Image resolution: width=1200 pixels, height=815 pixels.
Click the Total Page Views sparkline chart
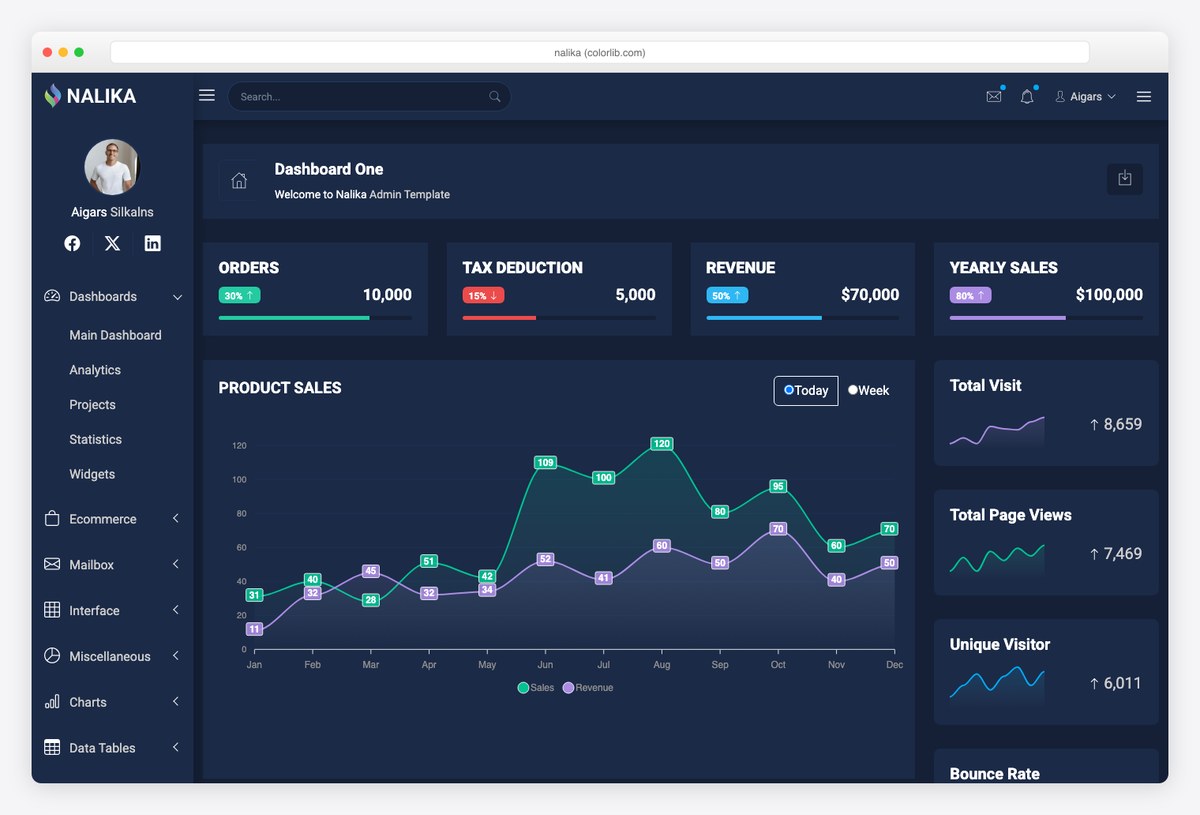[997, 559]
